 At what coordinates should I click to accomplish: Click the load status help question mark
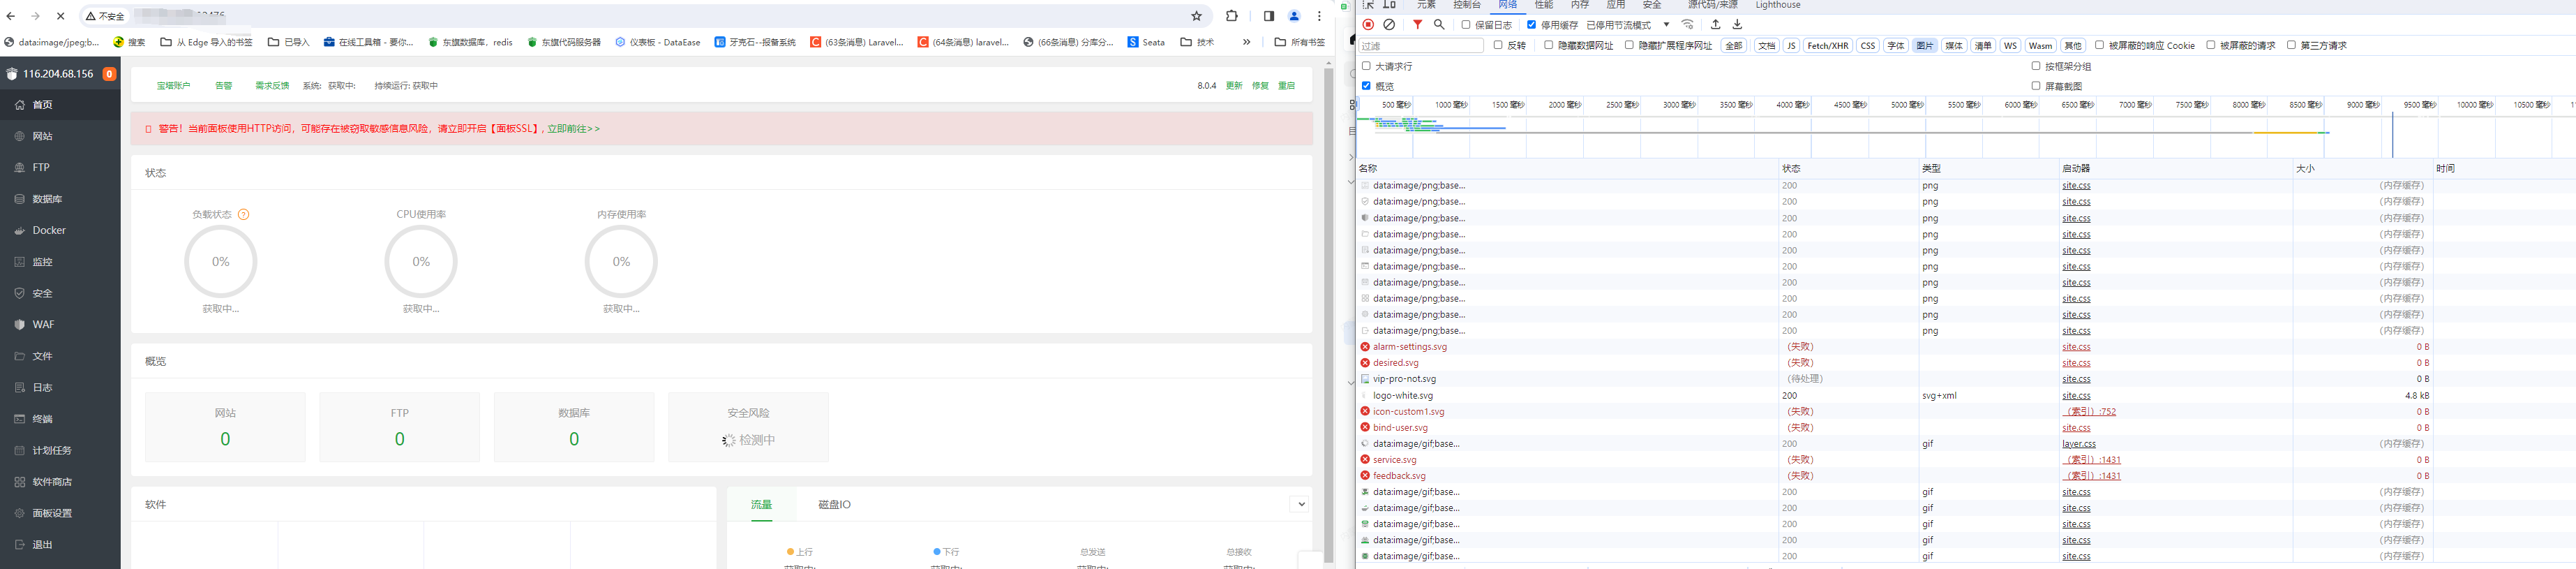[244, 215]
